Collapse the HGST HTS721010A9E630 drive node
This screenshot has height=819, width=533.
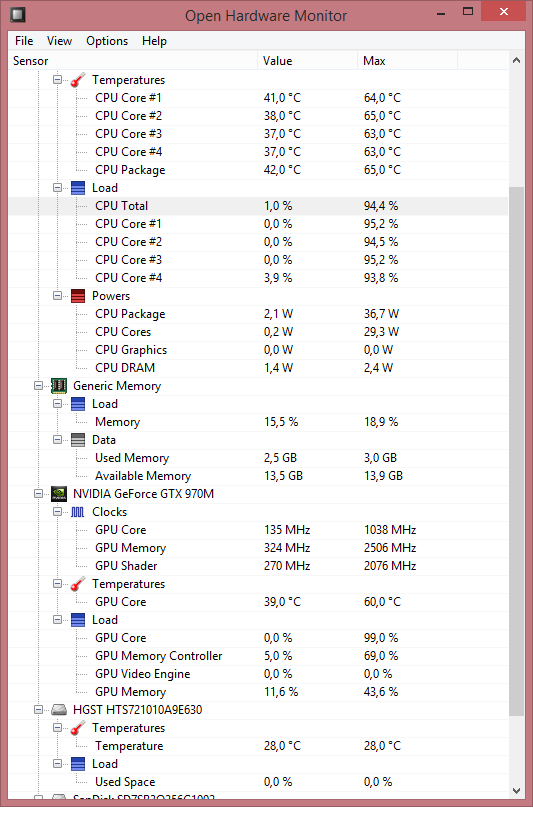coord(38,710)
